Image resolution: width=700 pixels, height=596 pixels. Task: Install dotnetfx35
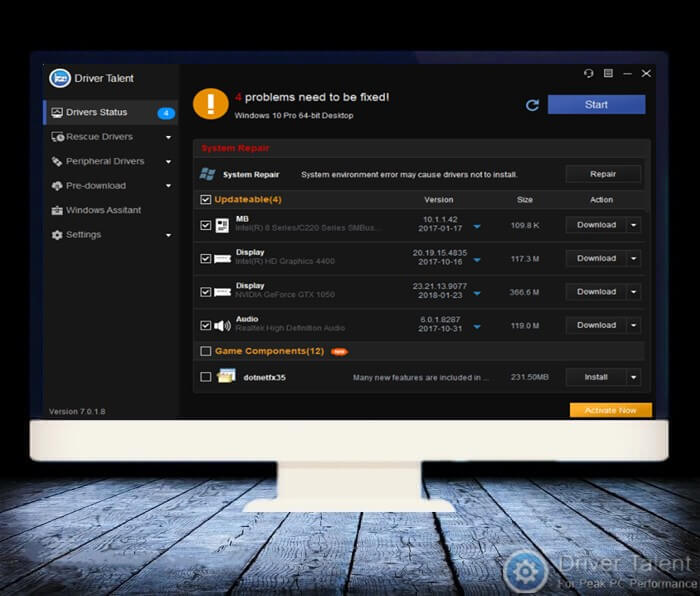pyautogui.click(x=596, y=377)
